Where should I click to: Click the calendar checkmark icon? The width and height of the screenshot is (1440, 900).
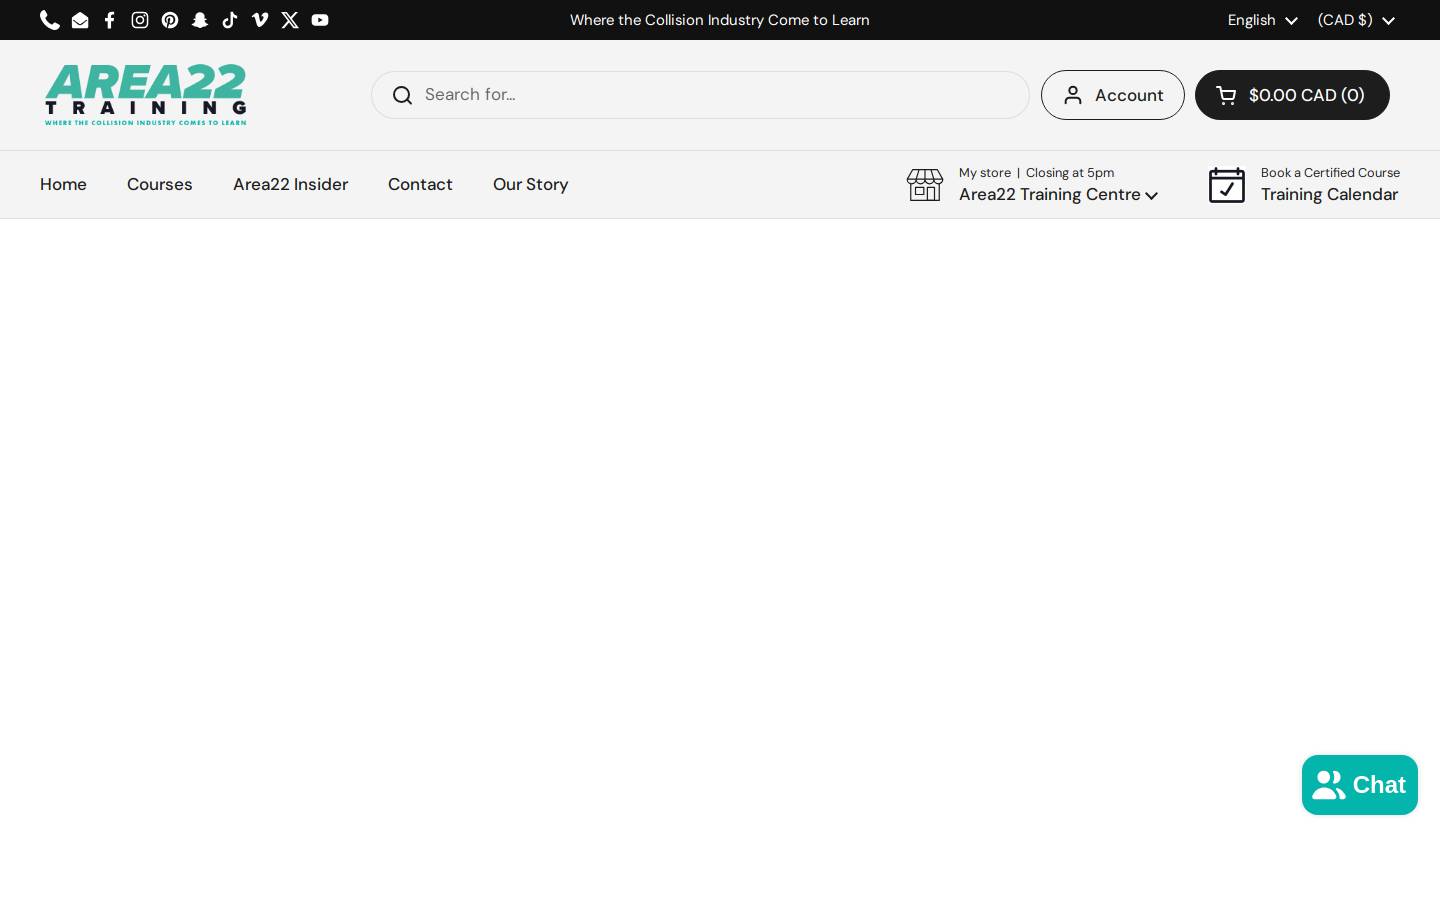pos(1227,185)
